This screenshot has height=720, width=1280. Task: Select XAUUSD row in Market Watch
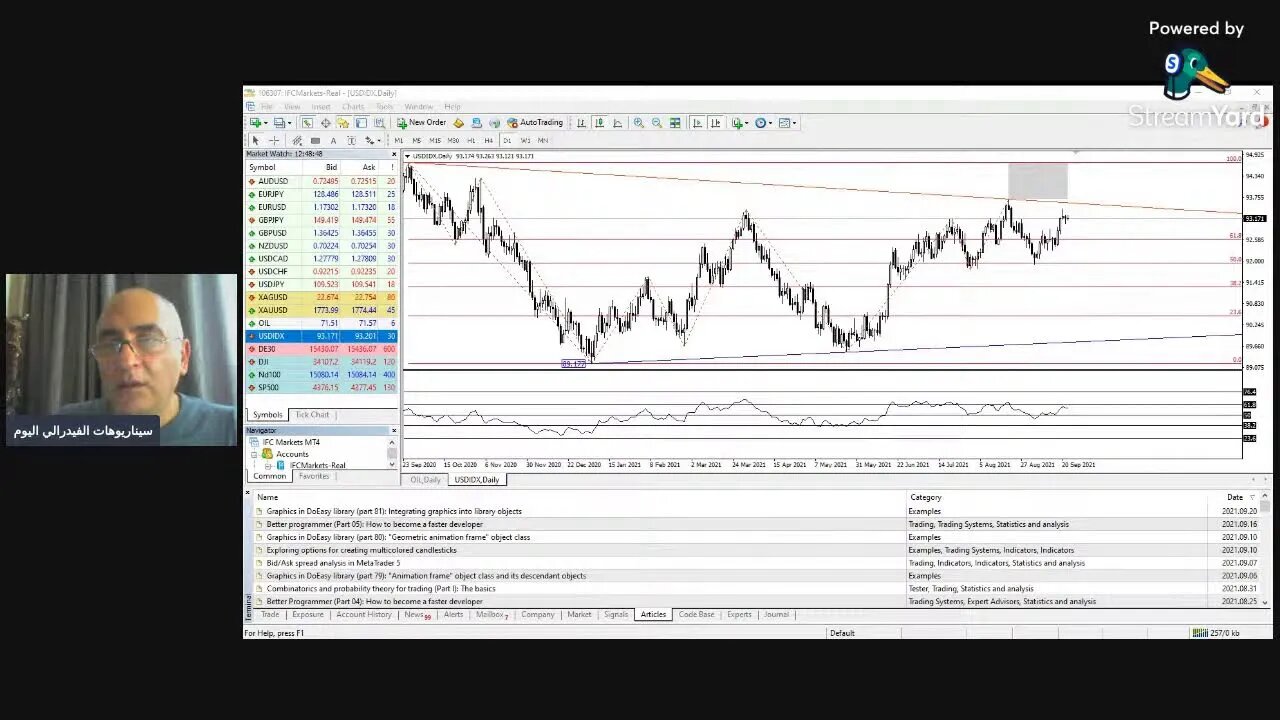321,310
